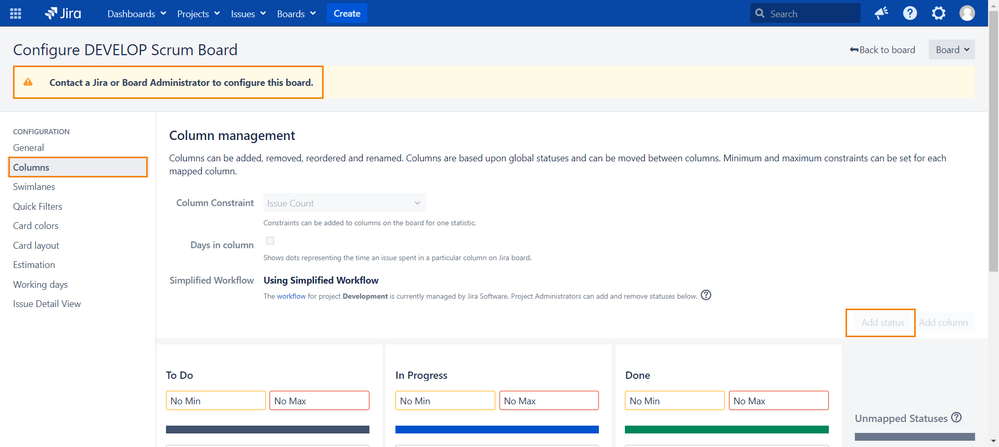Open Working days configuration

coord(40,285)
